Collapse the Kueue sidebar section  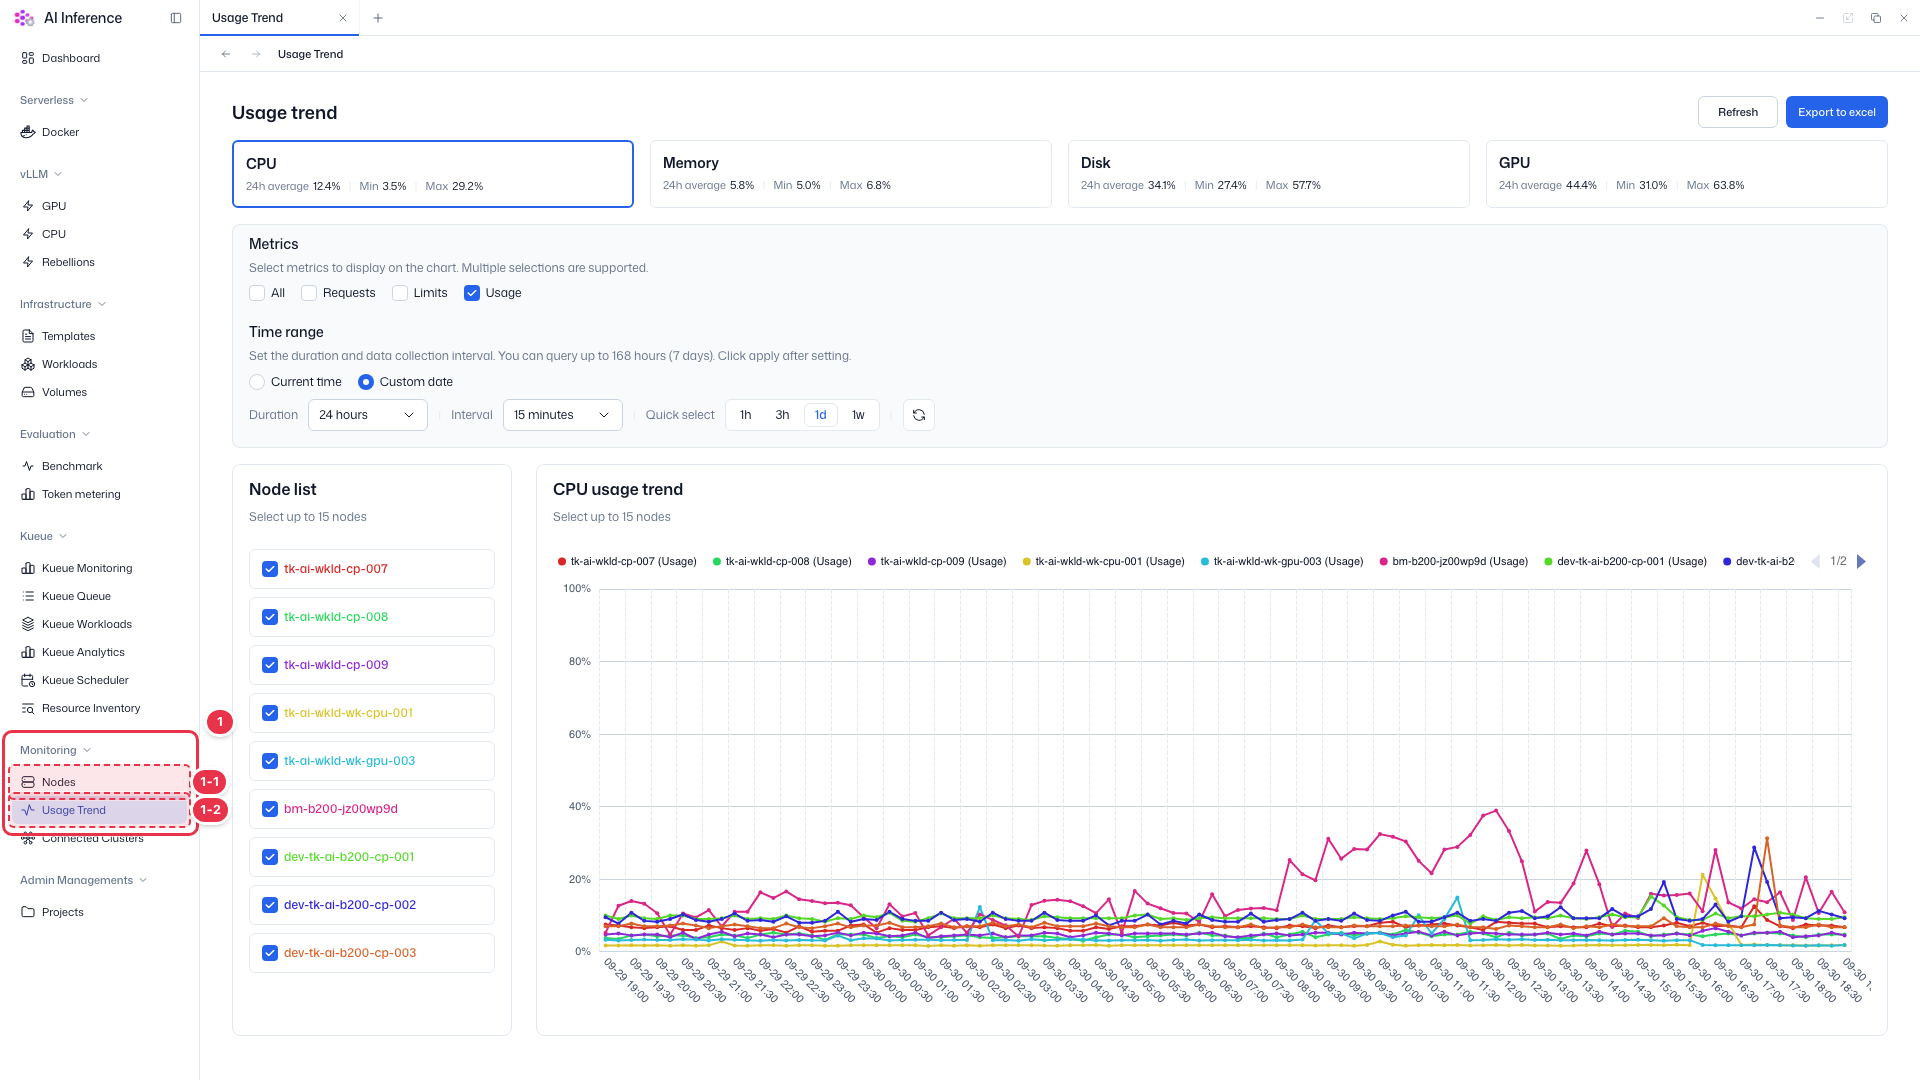coord(43,536)
